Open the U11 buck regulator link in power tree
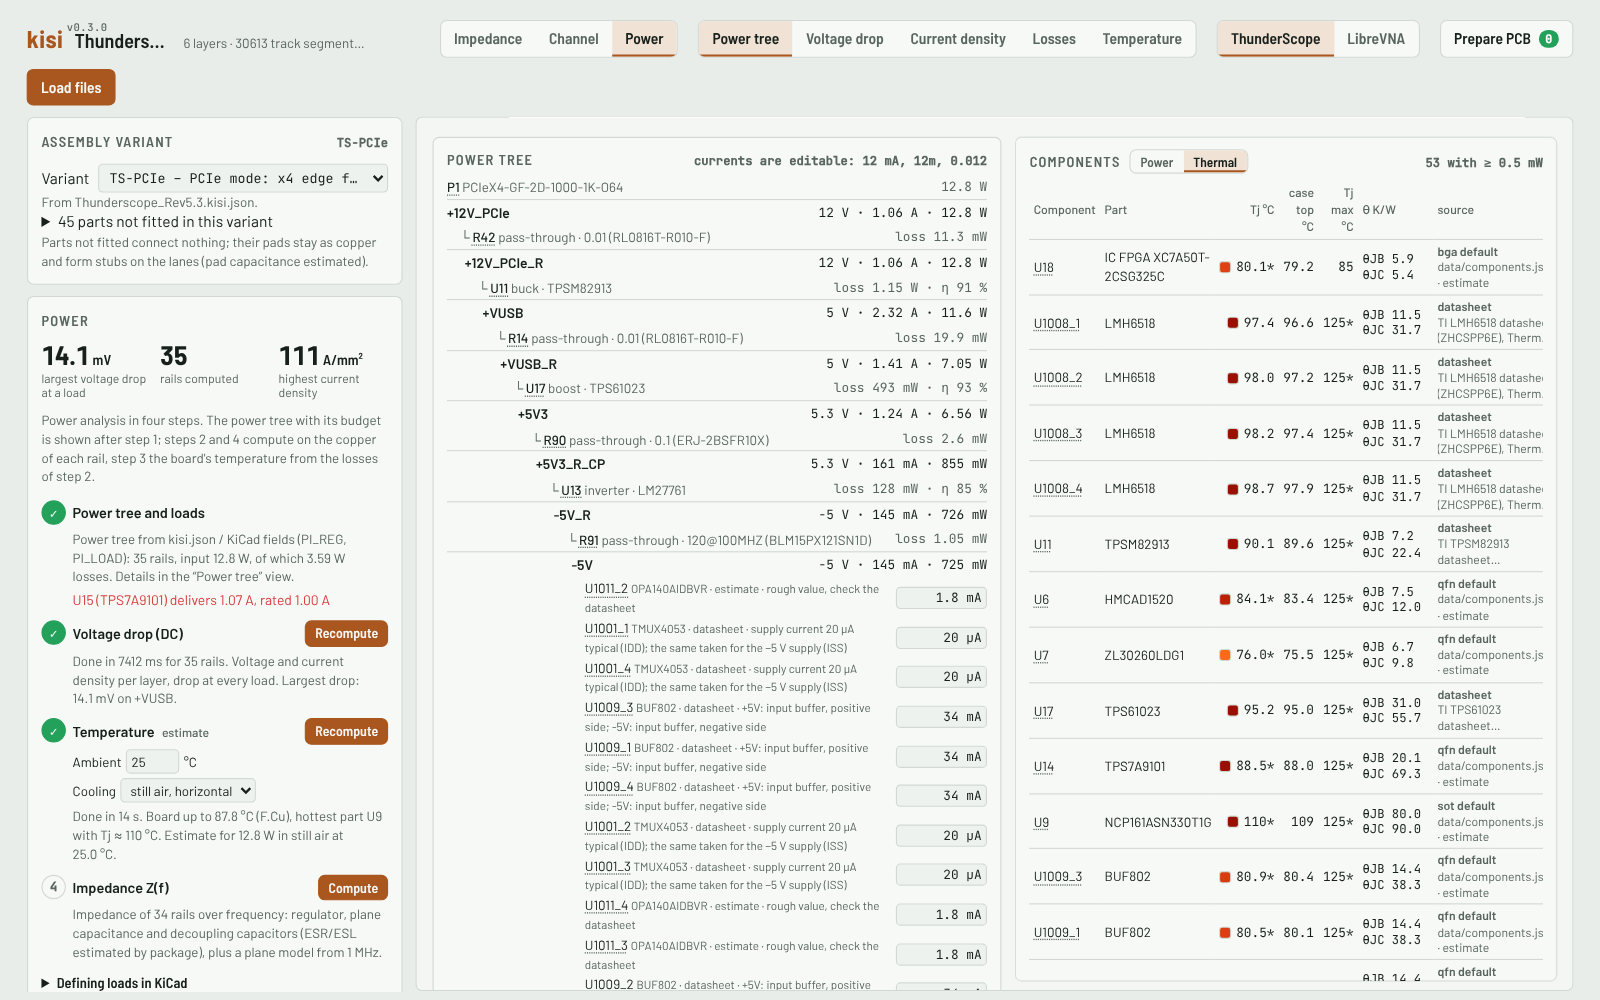The image size is (1600, 1000). pos(499,288)
